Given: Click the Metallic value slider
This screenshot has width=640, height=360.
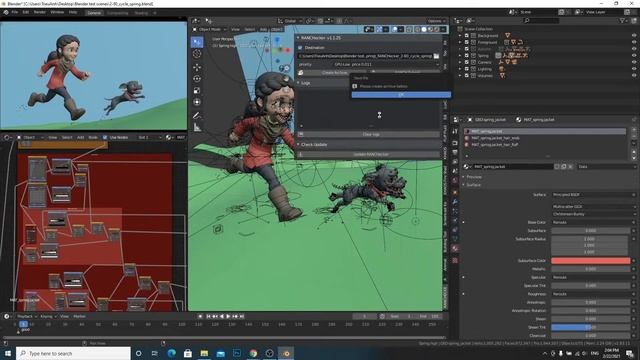Looking at the screenshot, I should click(591, 269).
